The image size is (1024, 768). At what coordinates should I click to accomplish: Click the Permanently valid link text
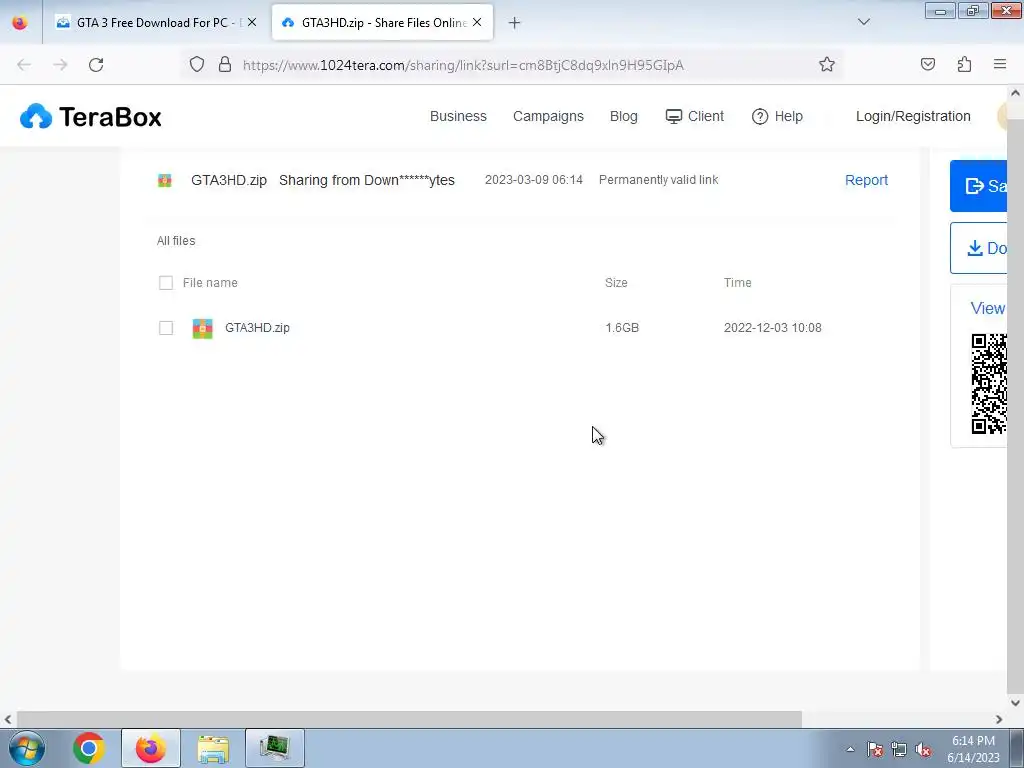(658, 180)
